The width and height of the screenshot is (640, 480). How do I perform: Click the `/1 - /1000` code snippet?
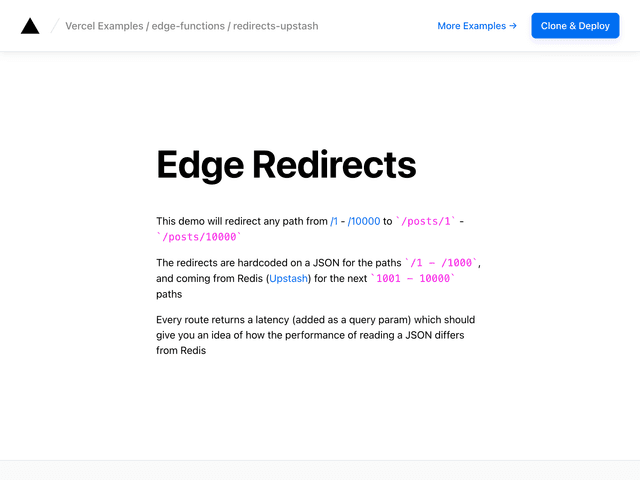[x=441, y=263]
